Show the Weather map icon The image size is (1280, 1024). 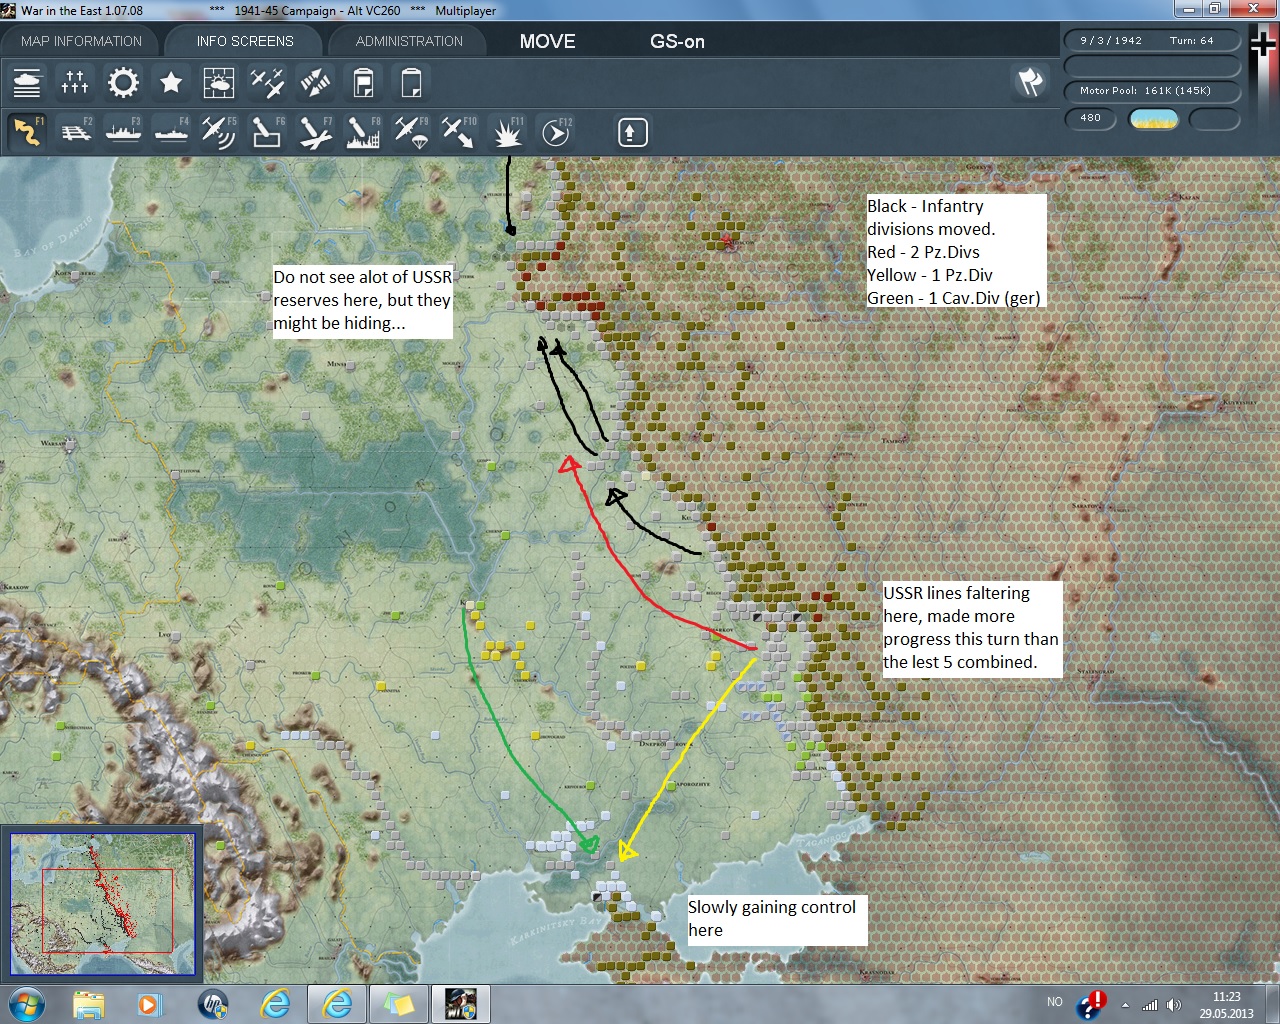coord(219,82)
